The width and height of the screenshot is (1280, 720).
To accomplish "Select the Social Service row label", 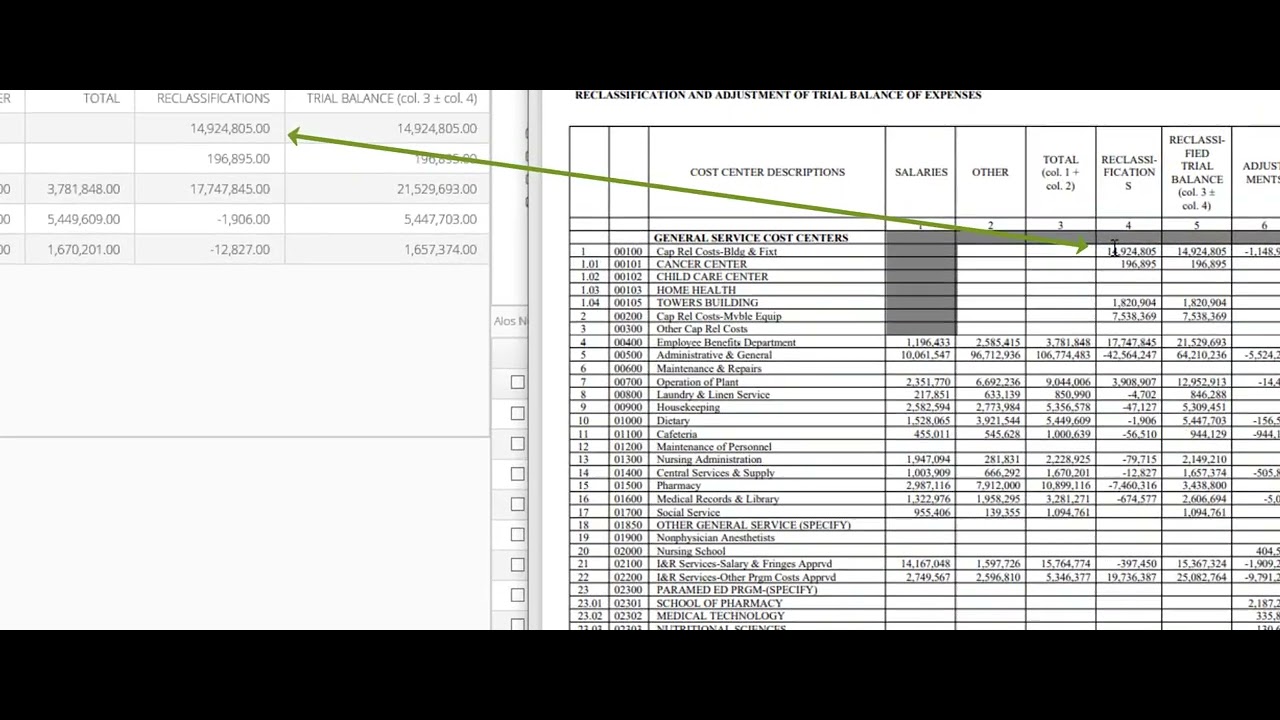I will (688, 513).
